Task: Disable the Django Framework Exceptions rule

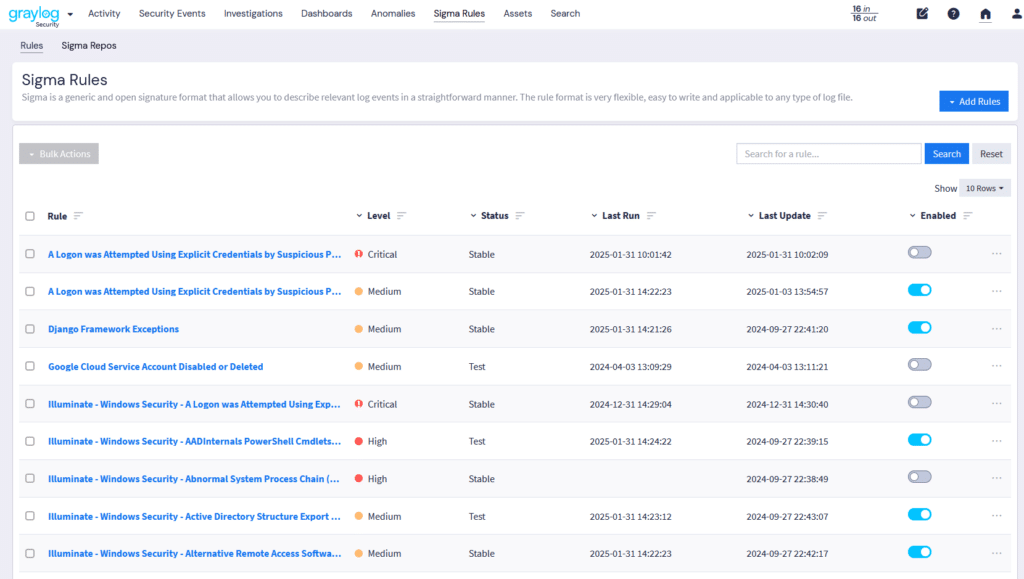Action: point(920,328)
